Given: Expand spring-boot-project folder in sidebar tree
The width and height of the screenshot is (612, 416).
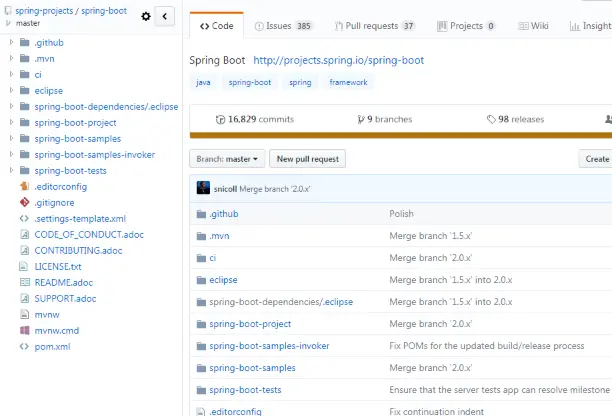Looking at the screenshot, I should [11, 122].
